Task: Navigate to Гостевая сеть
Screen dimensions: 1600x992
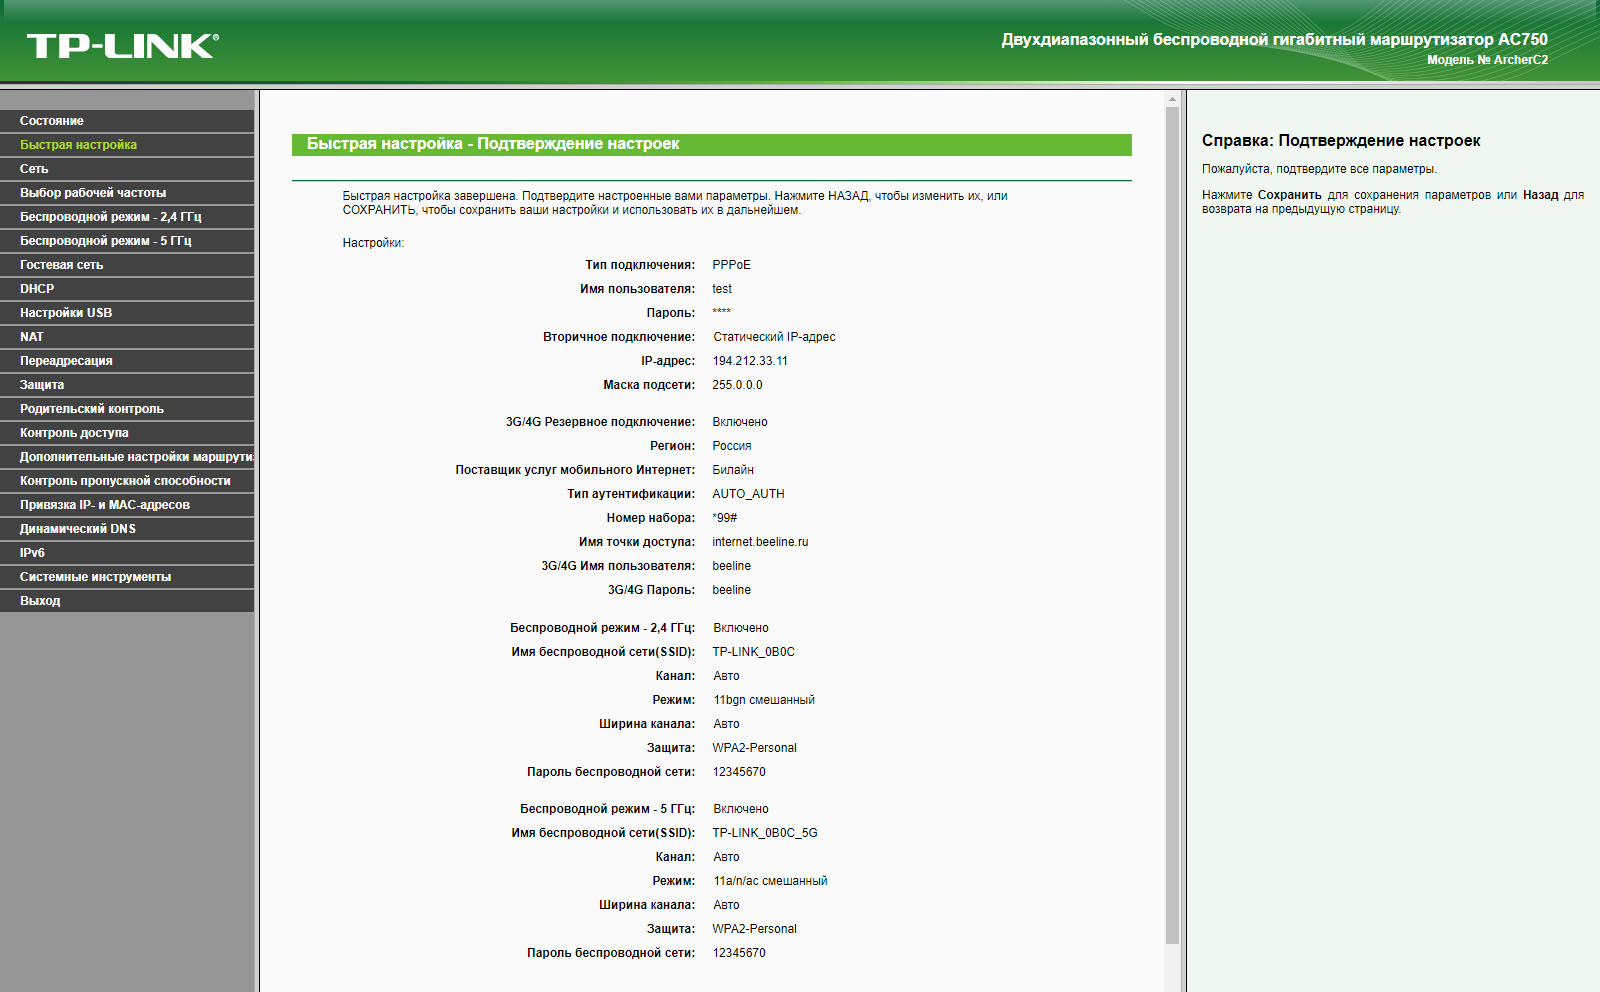Action: pyautogui.click(x=127, y=265)
